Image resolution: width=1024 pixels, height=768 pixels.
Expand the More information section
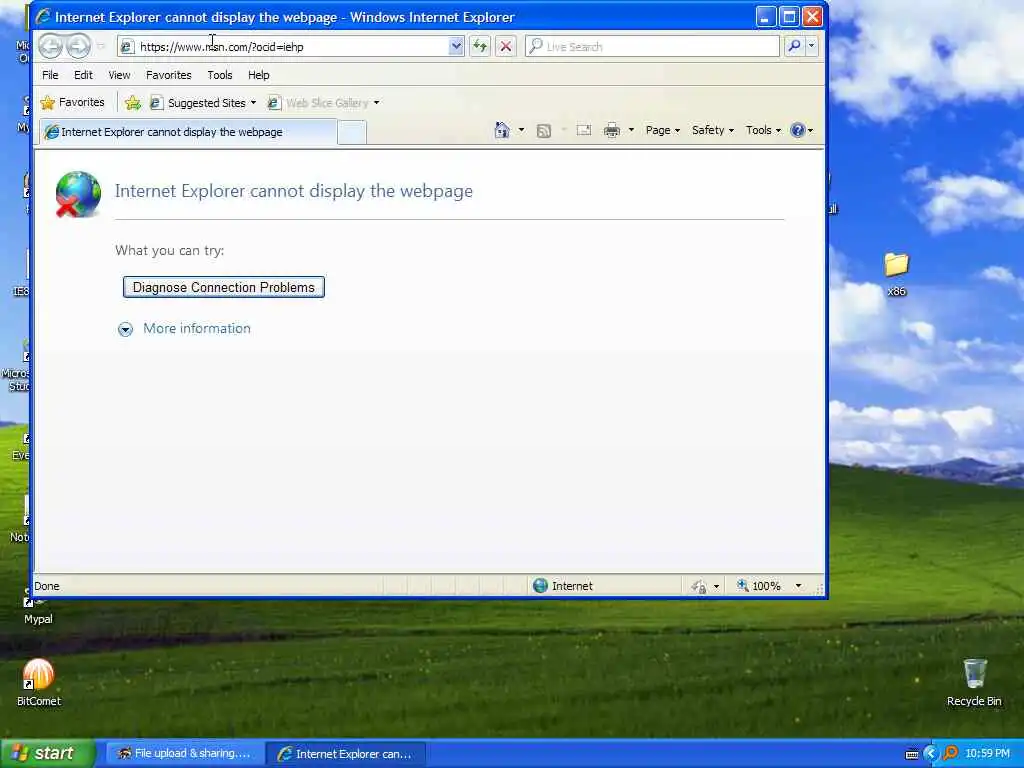184,328
